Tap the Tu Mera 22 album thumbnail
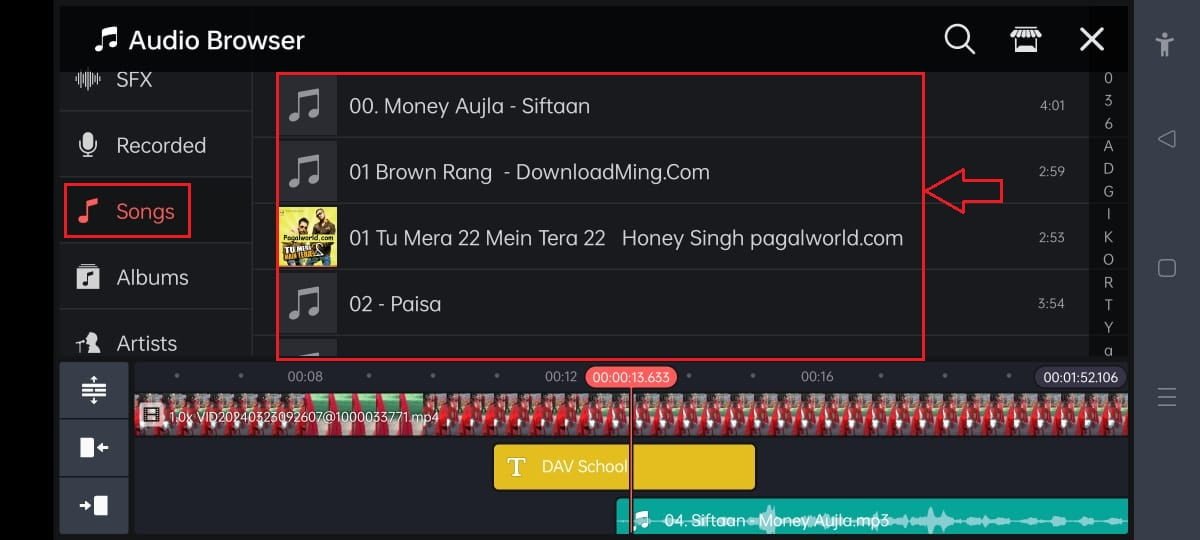 308,237
